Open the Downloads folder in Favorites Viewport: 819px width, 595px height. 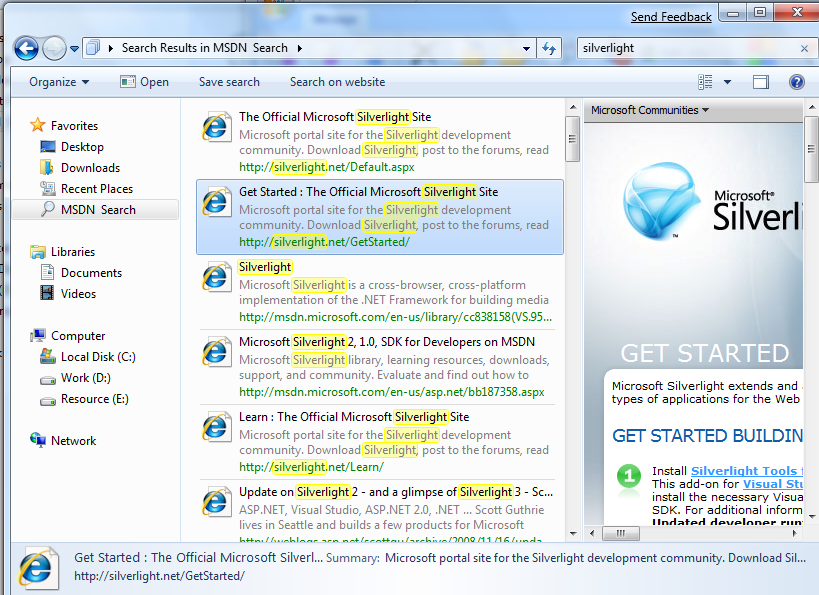90,168
